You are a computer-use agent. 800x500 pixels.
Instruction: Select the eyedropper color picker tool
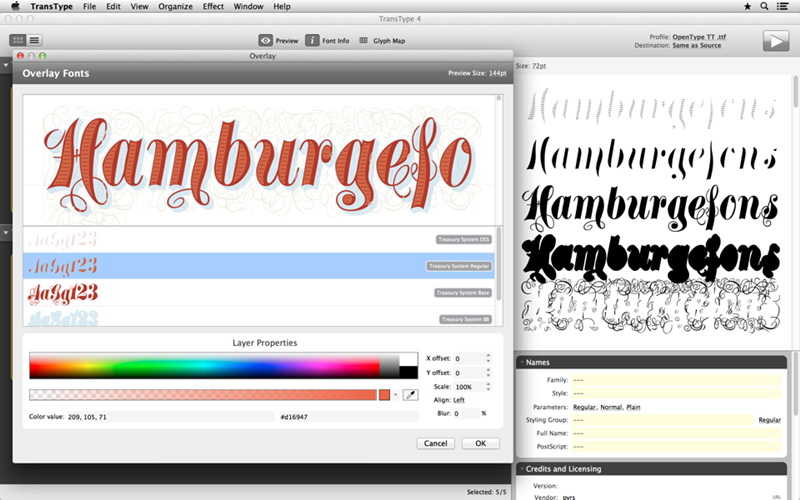[x=410, y=394]
